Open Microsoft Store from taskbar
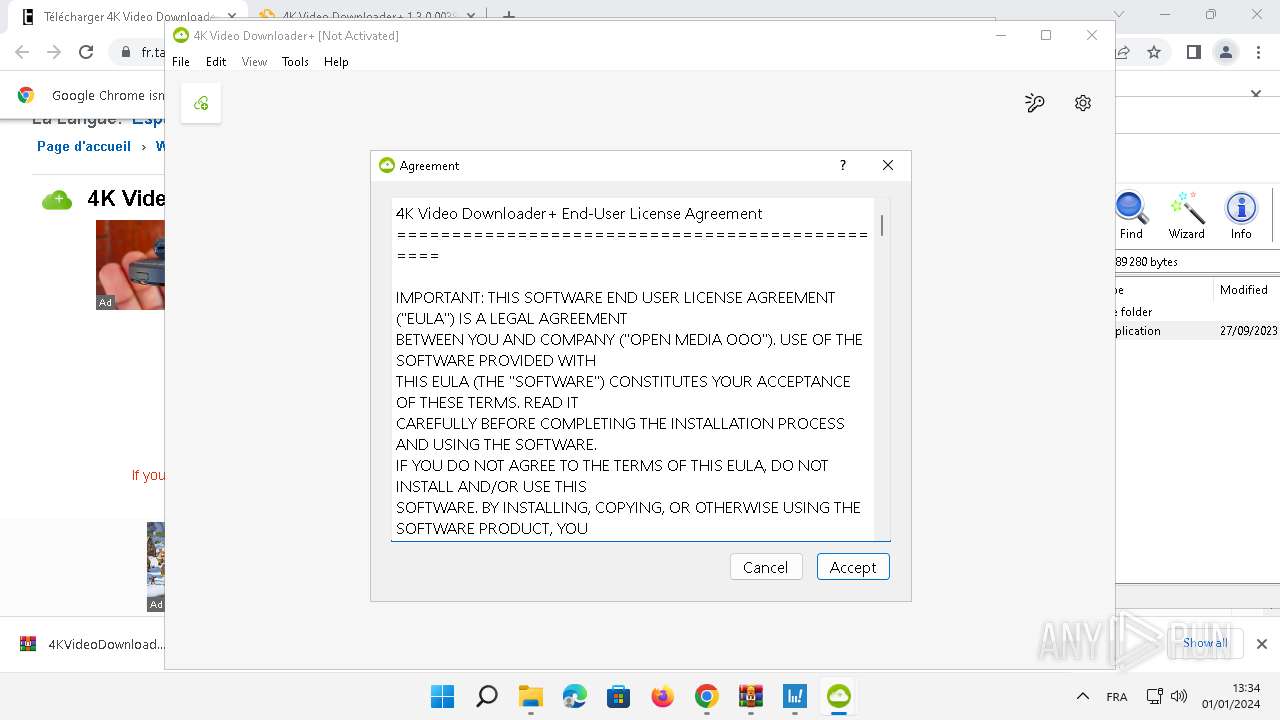 click(618, 696)
